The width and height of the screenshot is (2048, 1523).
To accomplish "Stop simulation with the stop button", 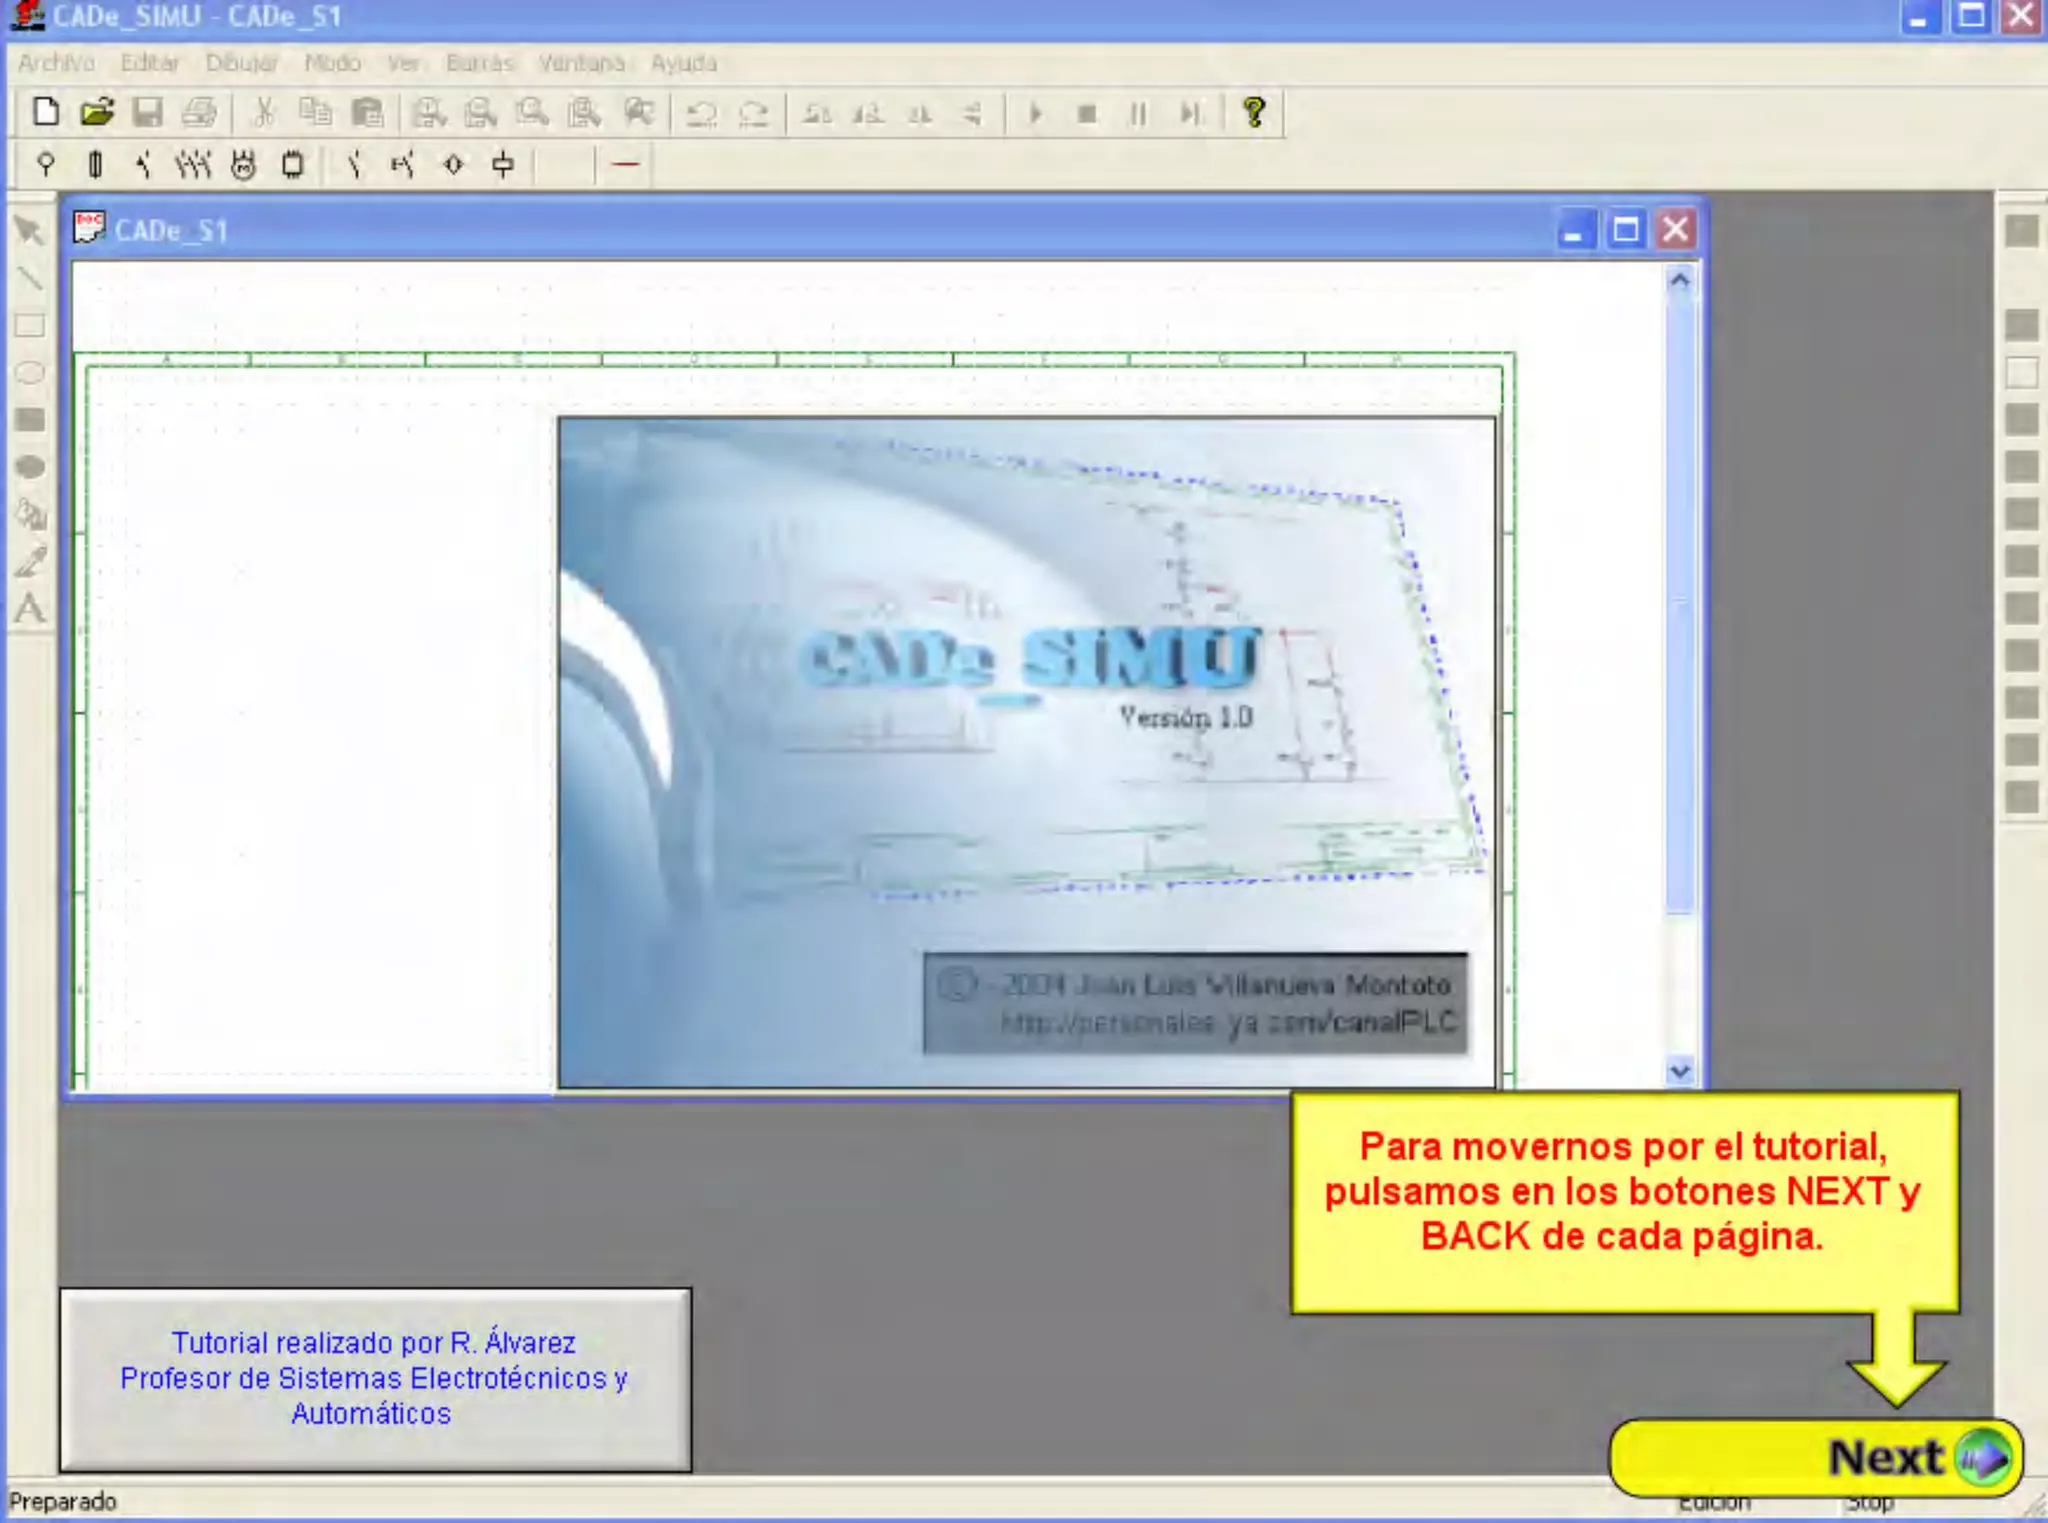I will (1087, 113).
